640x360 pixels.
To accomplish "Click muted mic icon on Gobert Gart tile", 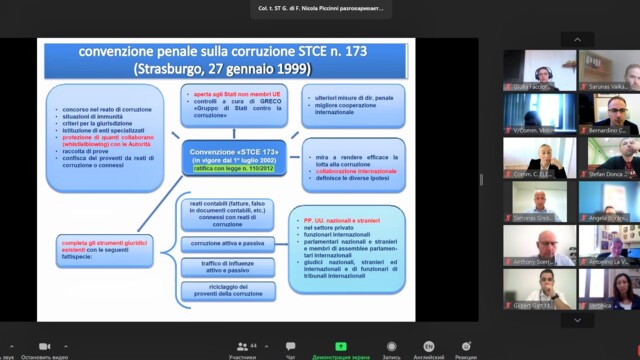I will (508, 305).
